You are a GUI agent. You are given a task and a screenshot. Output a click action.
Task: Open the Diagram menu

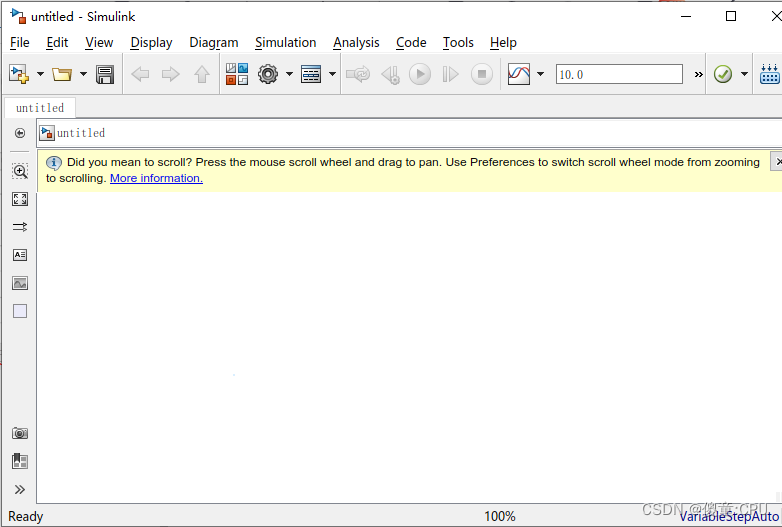point(213,42)
